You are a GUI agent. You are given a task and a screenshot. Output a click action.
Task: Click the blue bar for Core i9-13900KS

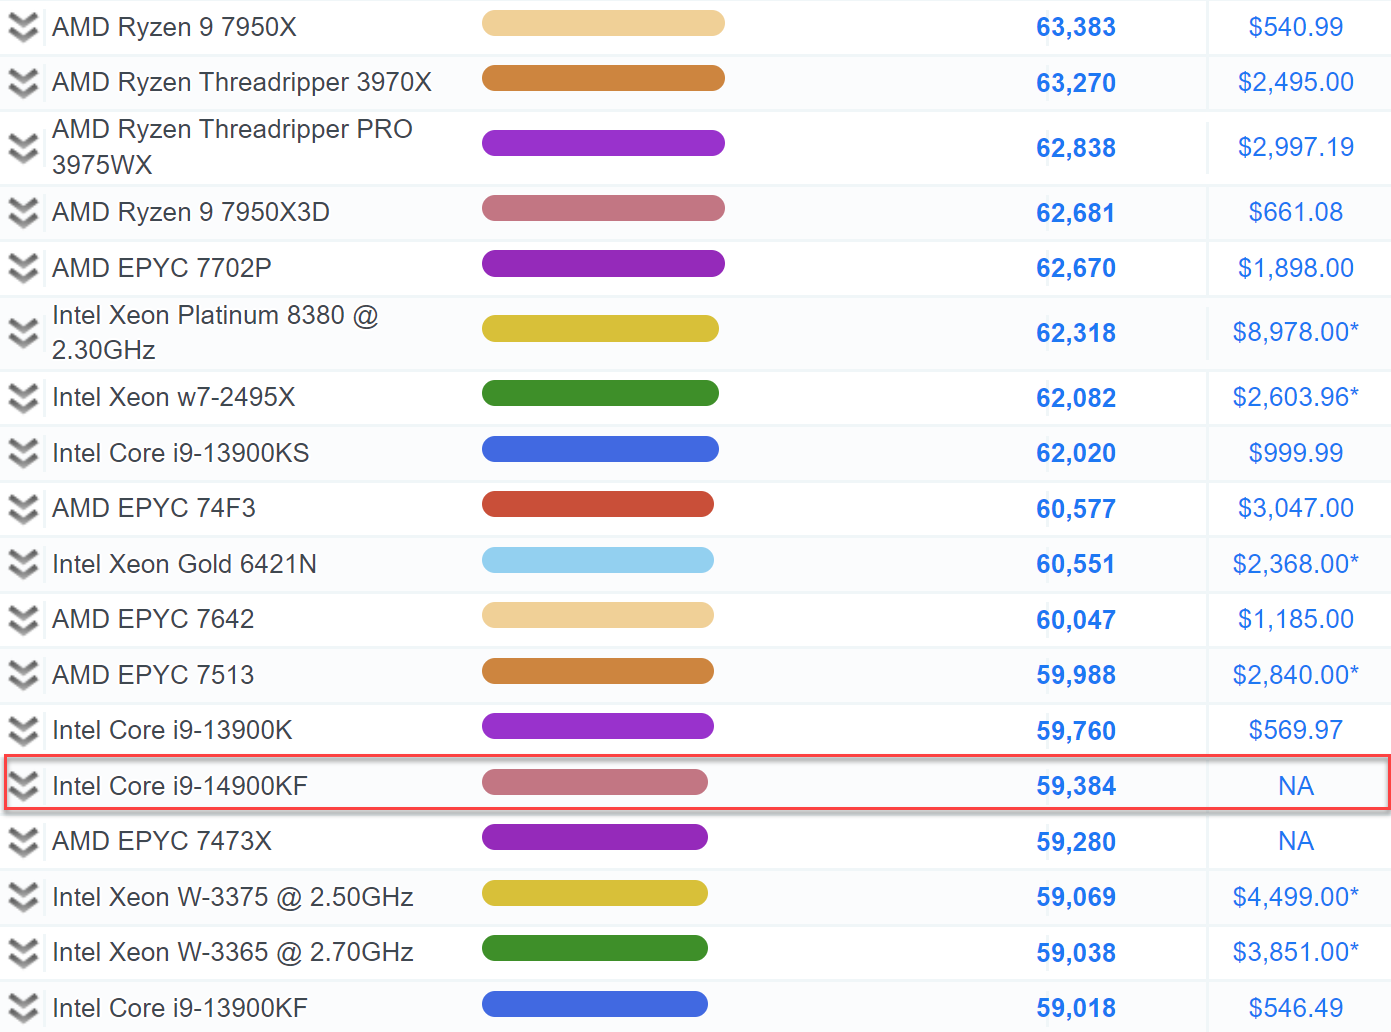[x=600, y=449]
